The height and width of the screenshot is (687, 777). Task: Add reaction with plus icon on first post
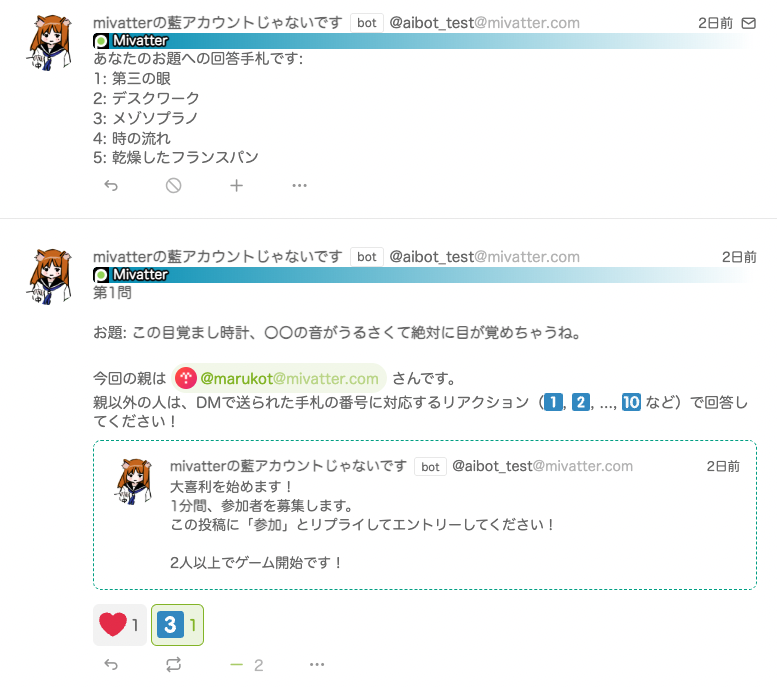(236, 185)
